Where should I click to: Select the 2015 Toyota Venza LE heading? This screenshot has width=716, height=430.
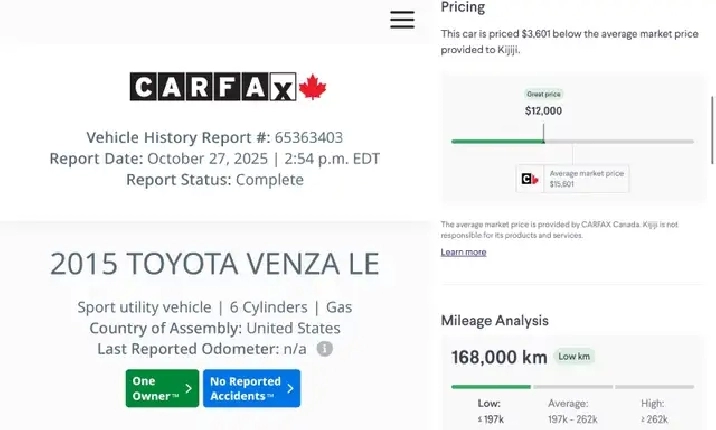click(215, 264)
